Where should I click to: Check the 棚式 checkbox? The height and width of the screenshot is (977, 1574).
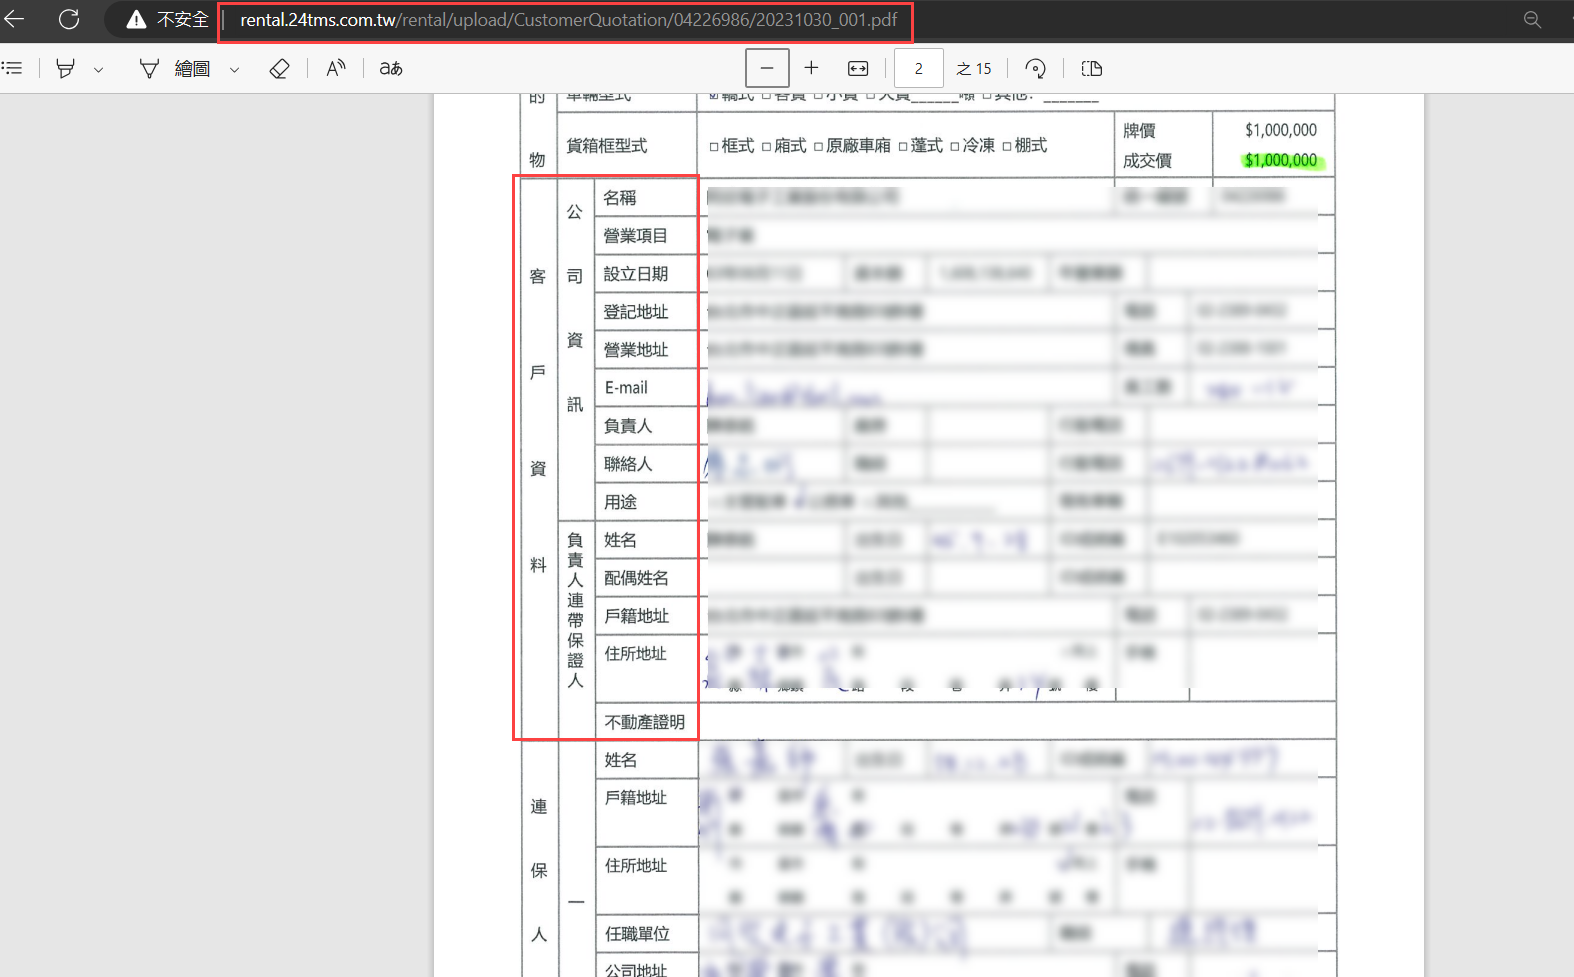click(x=1007, y=146)
